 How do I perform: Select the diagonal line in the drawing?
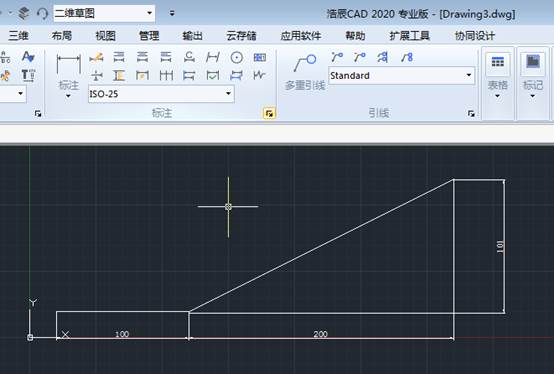click(321, 246)
